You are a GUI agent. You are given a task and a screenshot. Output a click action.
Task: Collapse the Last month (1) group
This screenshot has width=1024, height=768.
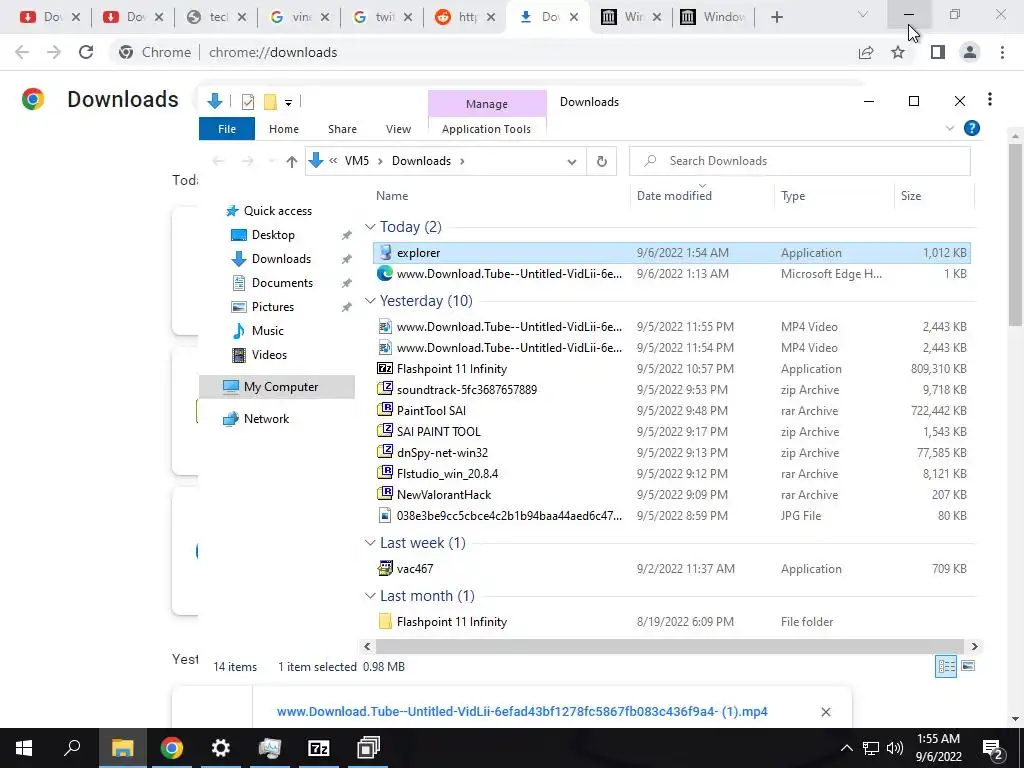click(x=370, y=596)
